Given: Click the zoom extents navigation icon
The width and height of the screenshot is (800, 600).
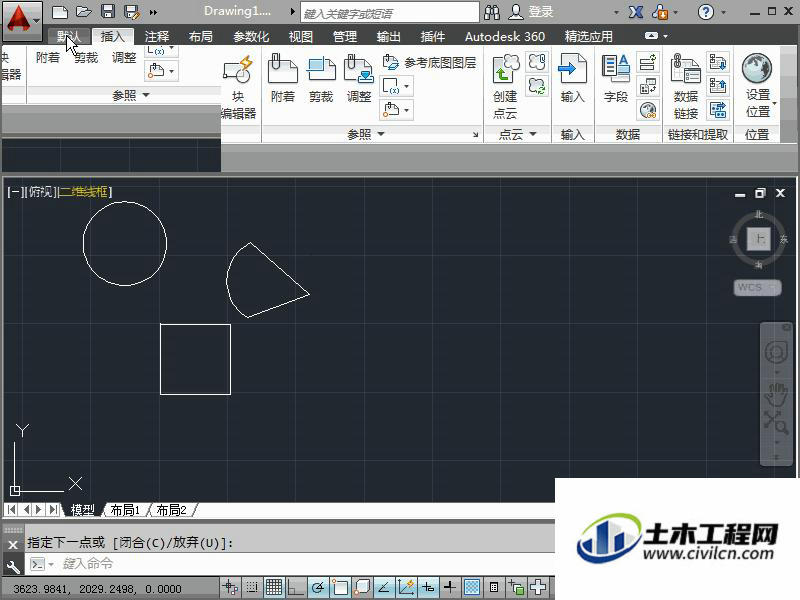Looking at the screenshot, I should pos(776,422).
